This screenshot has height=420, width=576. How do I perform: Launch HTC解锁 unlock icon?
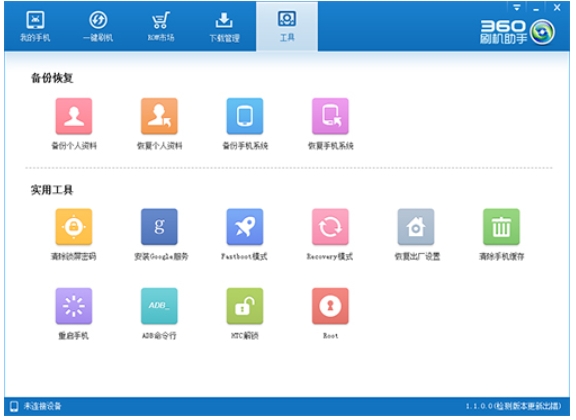[245, 306]
